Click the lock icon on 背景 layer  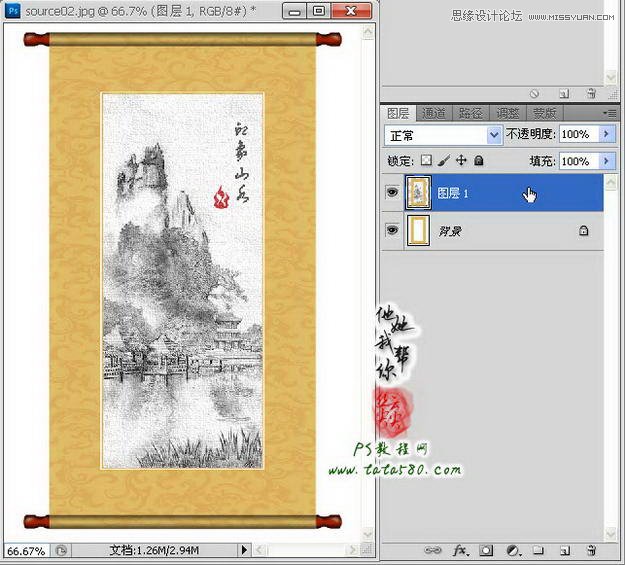pos(584,230)
